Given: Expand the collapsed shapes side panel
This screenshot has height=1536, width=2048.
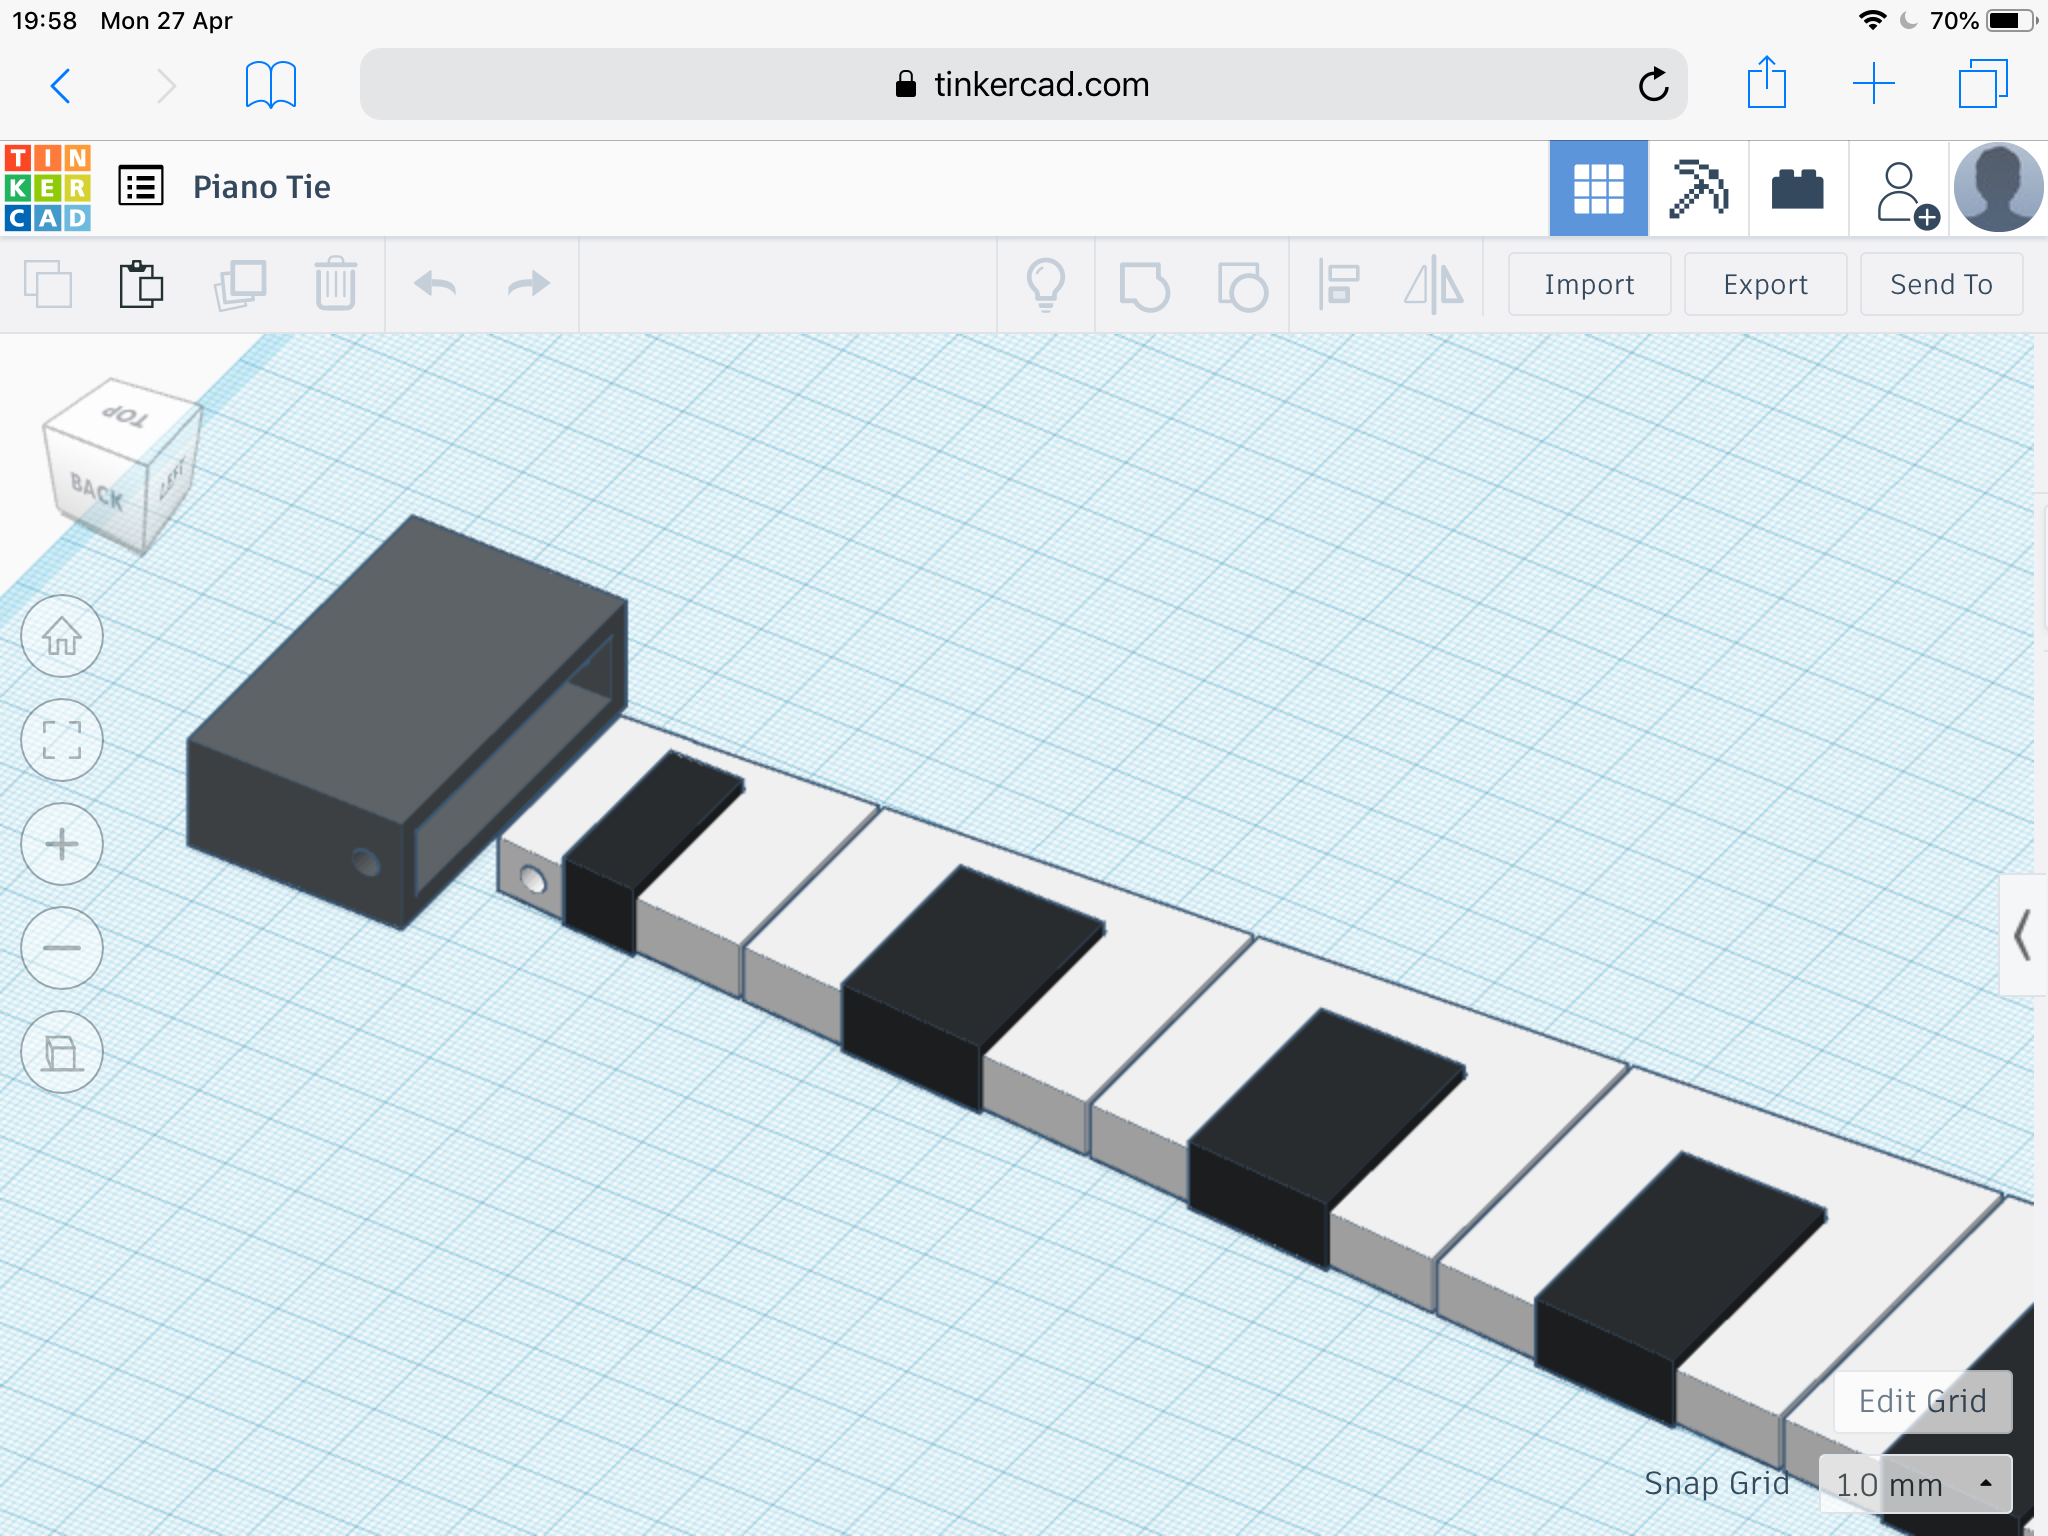Looking at the screenshot, I should 2023,935.
